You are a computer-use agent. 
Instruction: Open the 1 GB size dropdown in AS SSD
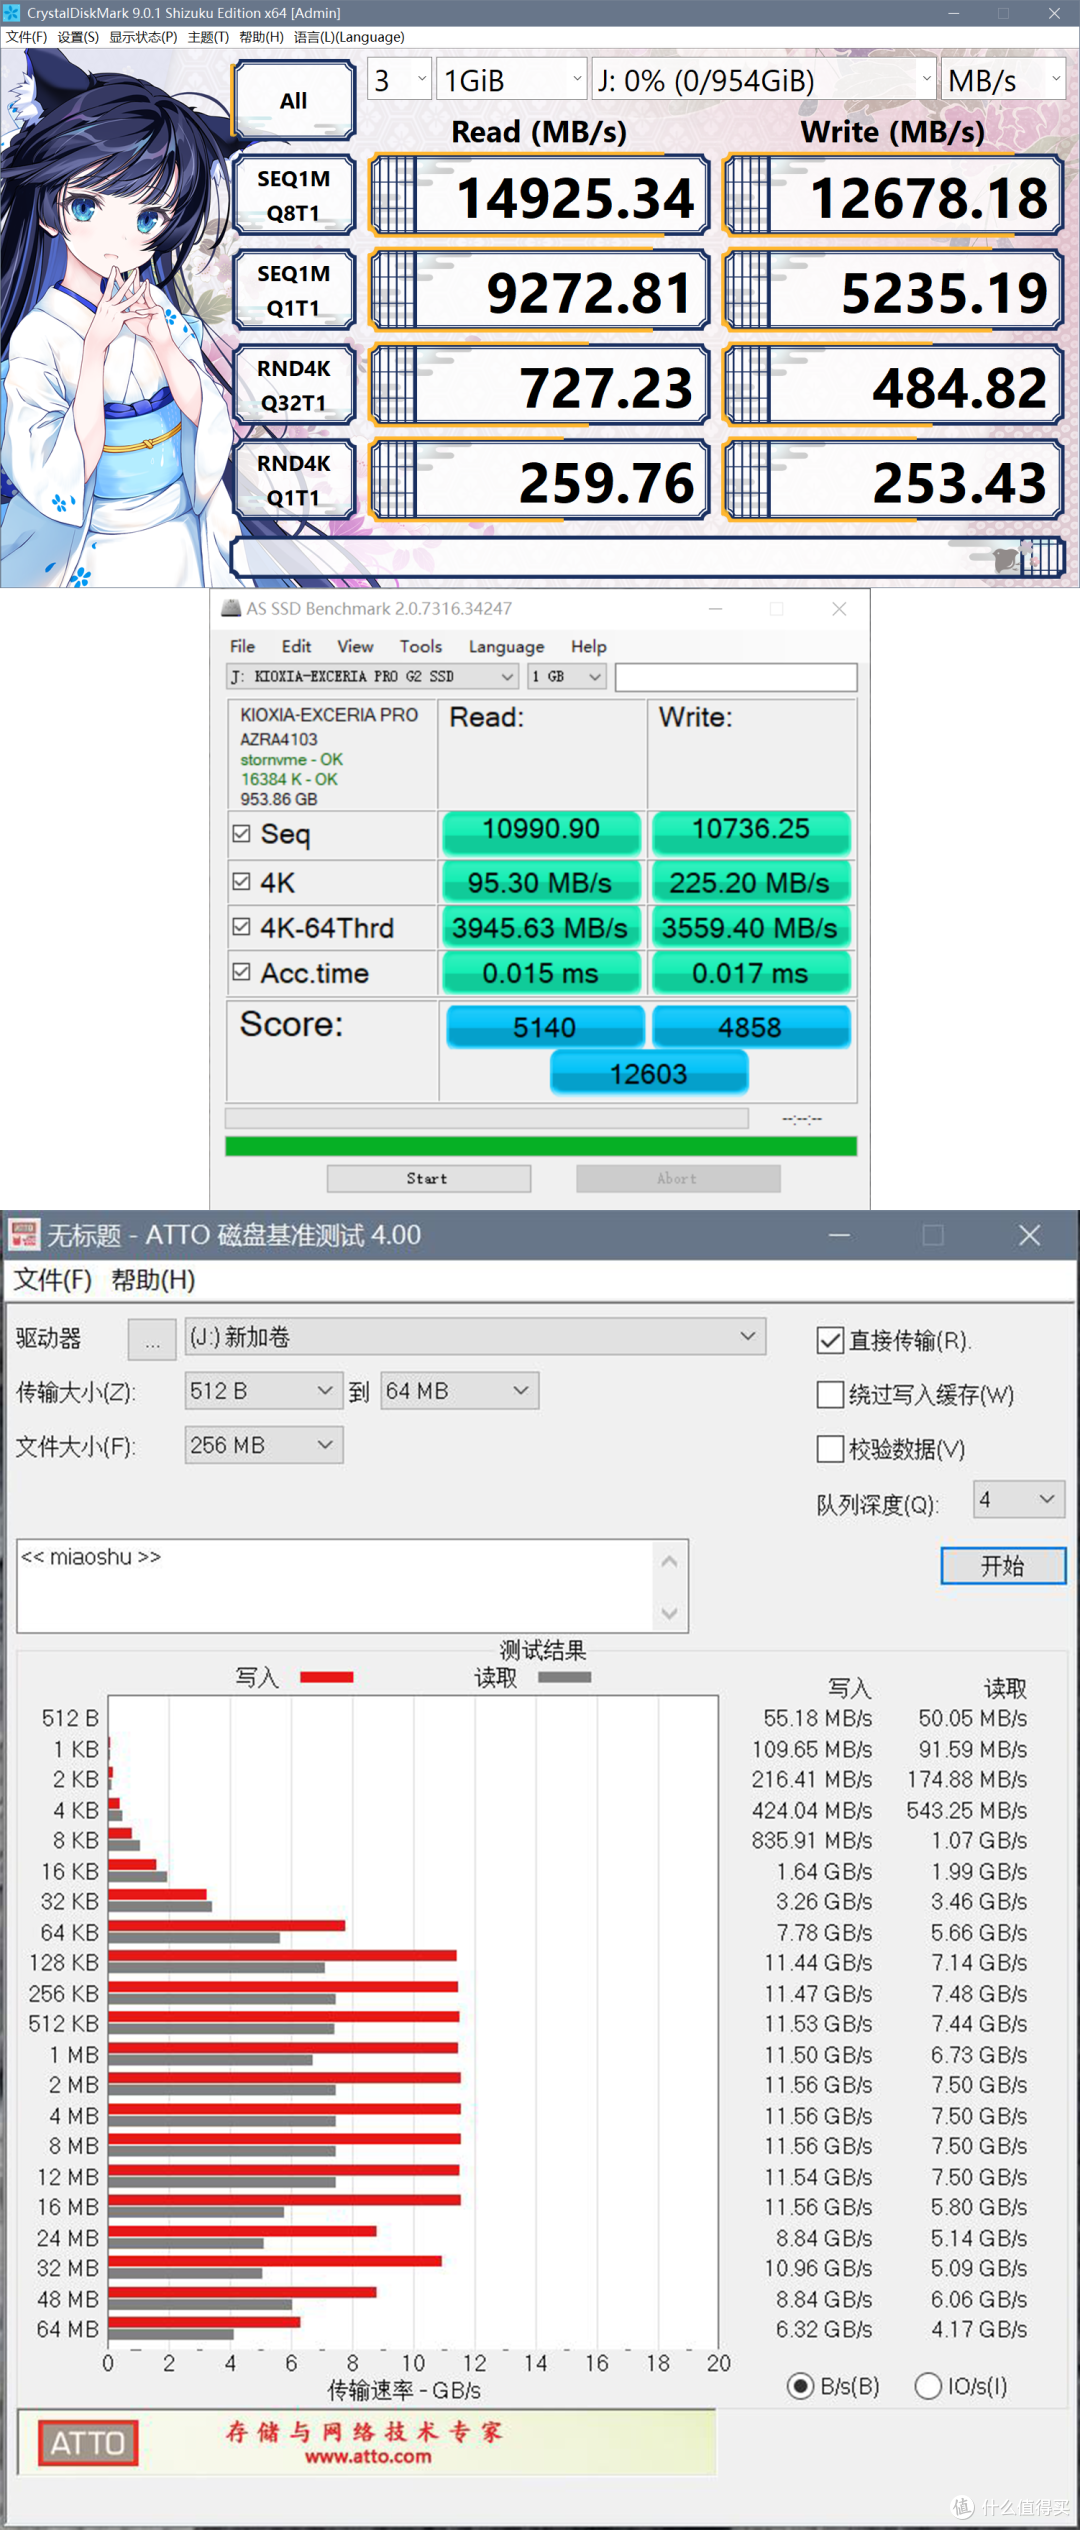pos(567,677)
